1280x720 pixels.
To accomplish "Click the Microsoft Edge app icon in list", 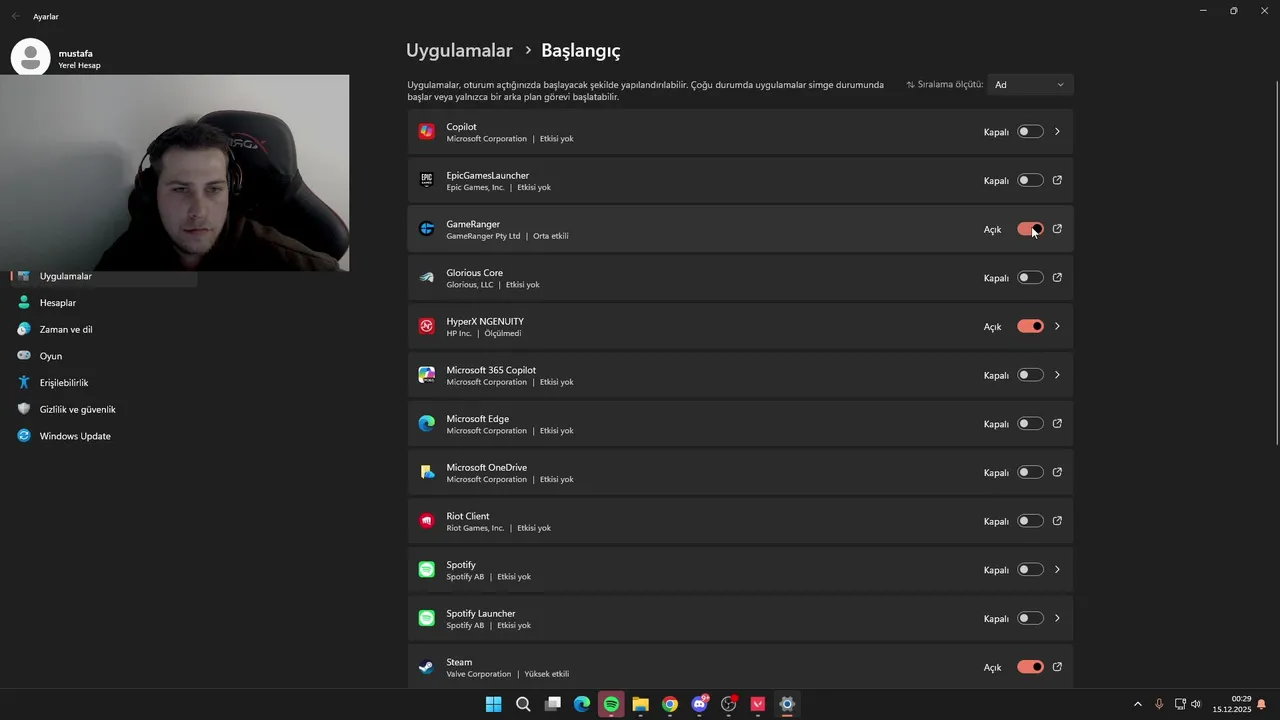I will click(427, 424).
